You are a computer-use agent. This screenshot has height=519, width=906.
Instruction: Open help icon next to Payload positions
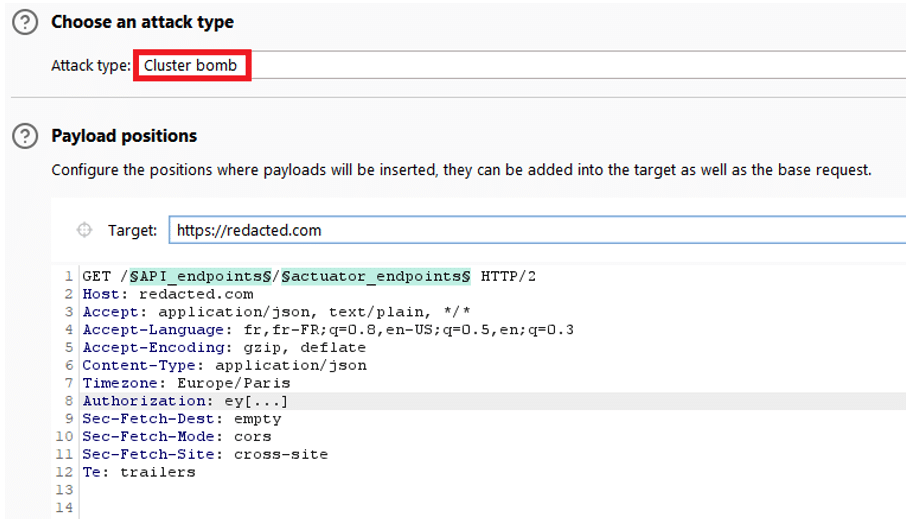[25, 136]
